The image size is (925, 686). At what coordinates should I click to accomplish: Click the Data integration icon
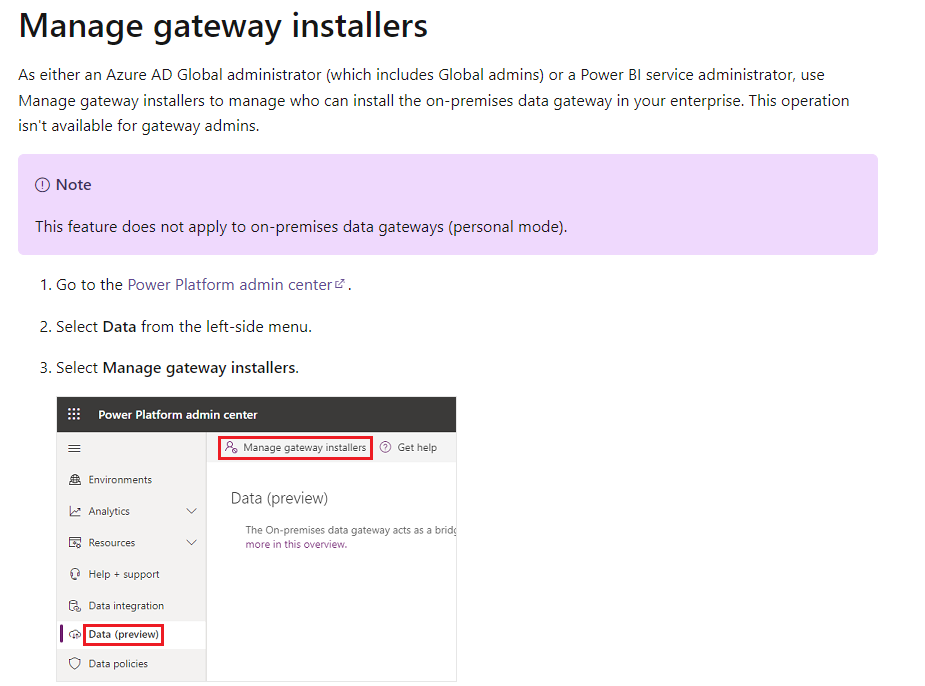[74, 605]
